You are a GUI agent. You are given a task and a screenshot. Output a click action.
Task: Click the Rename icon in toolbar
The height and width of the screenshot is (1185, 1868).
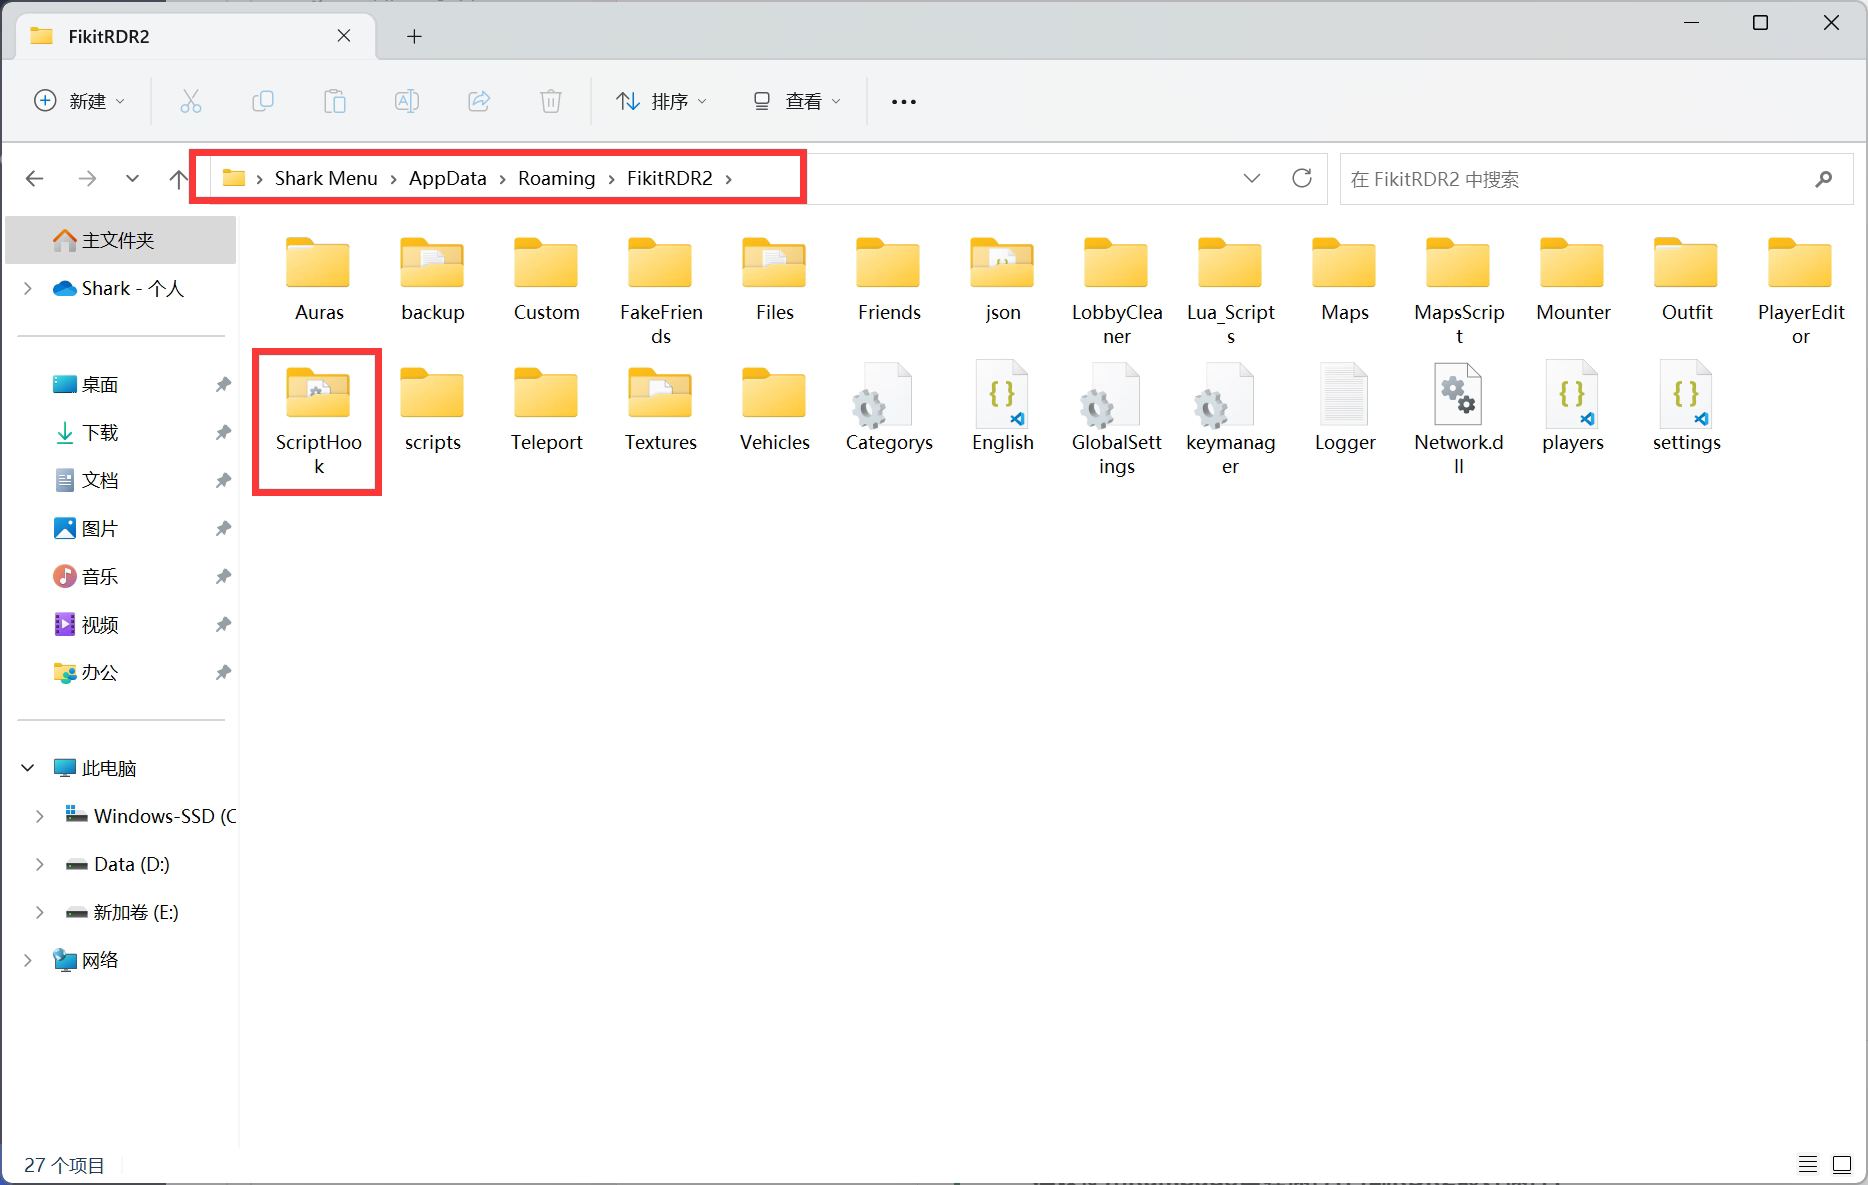point(407,101)
